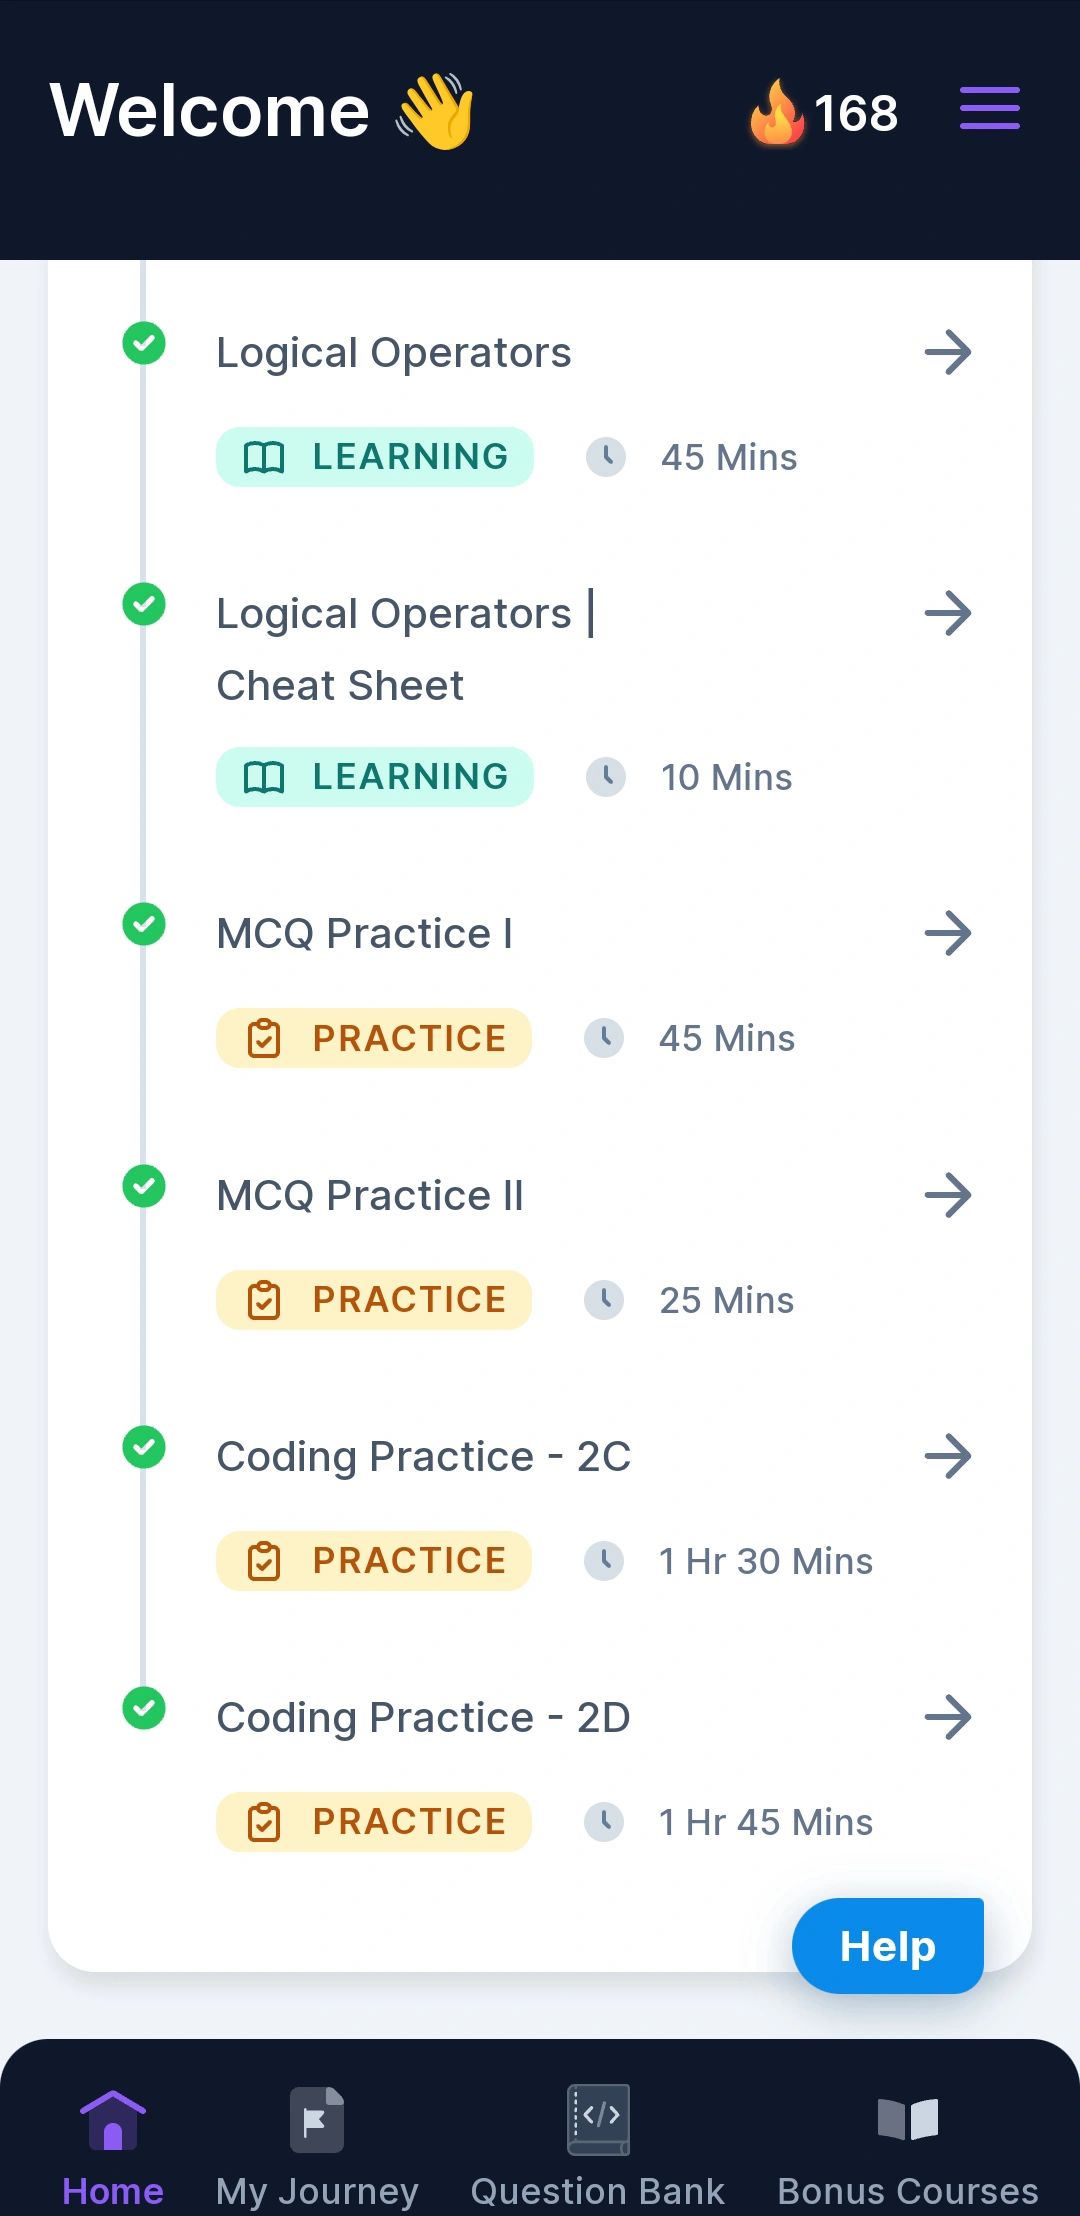Click the blue Help button

click(x=888, y=1946)
